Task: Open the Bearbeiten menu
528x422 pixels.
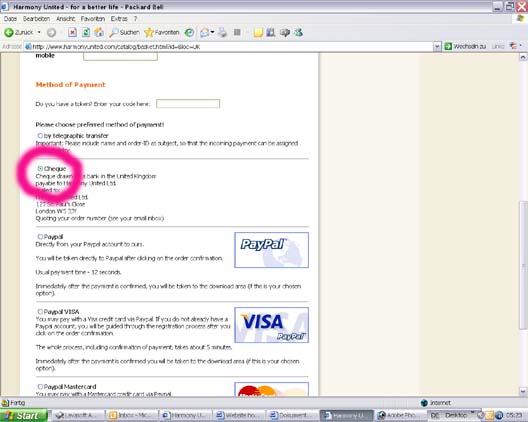Action: point(36,19)
